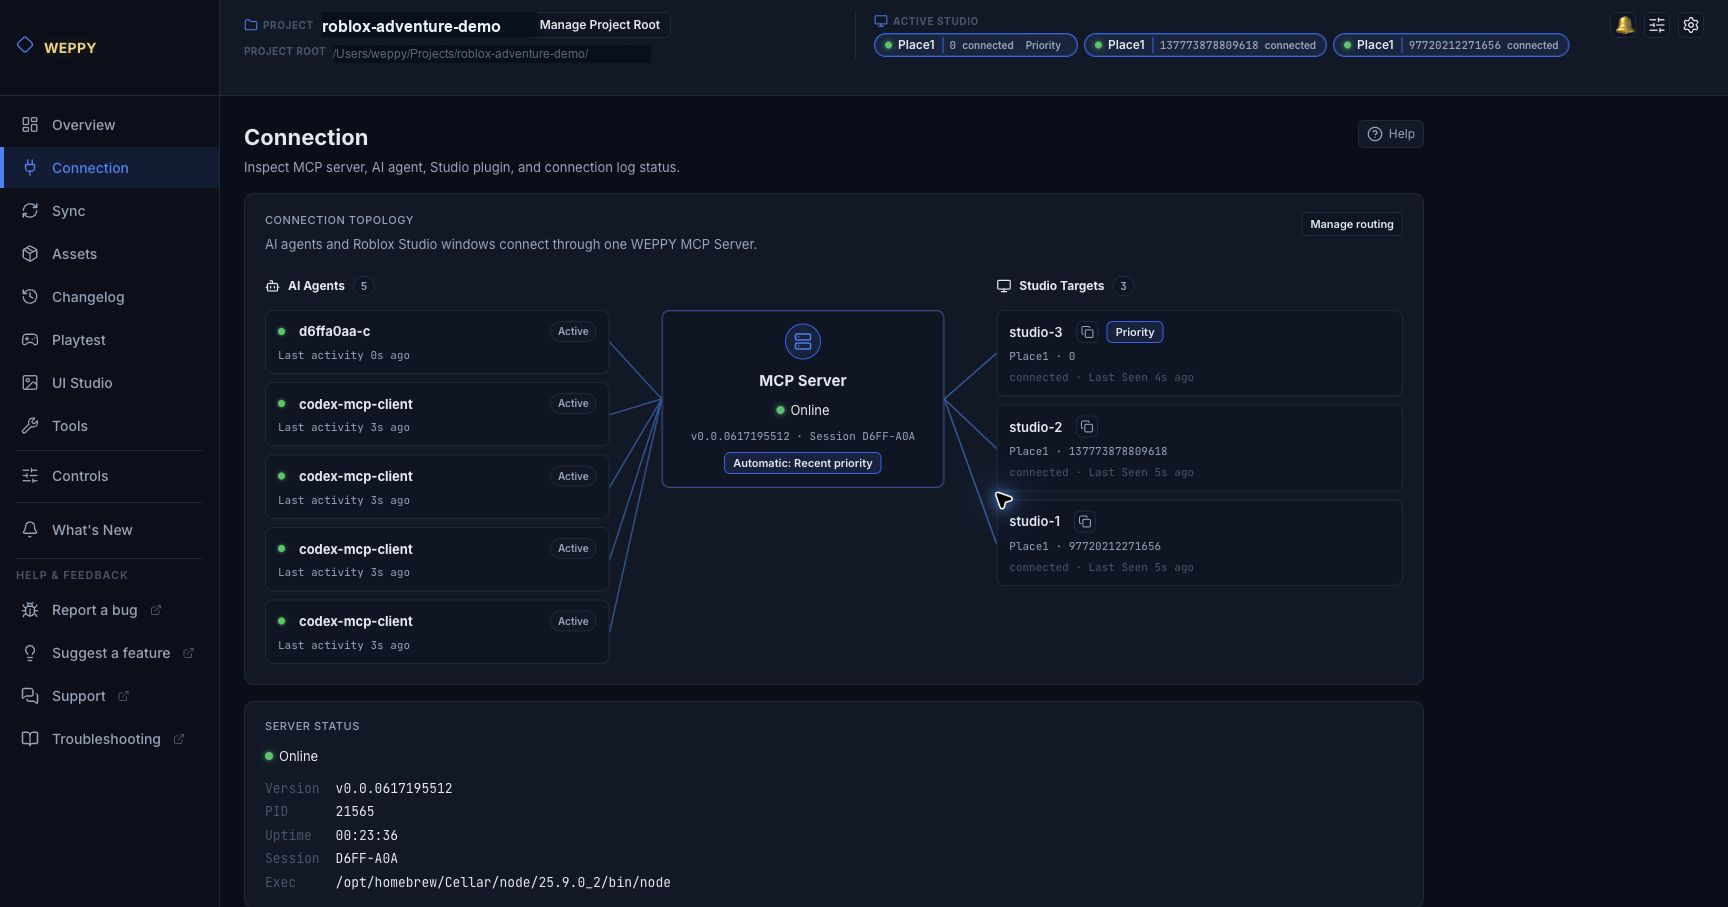This screenshot has width=1728, height=907.
Task: Click Uptime value 00:23:36
Action: click(366, 835)
